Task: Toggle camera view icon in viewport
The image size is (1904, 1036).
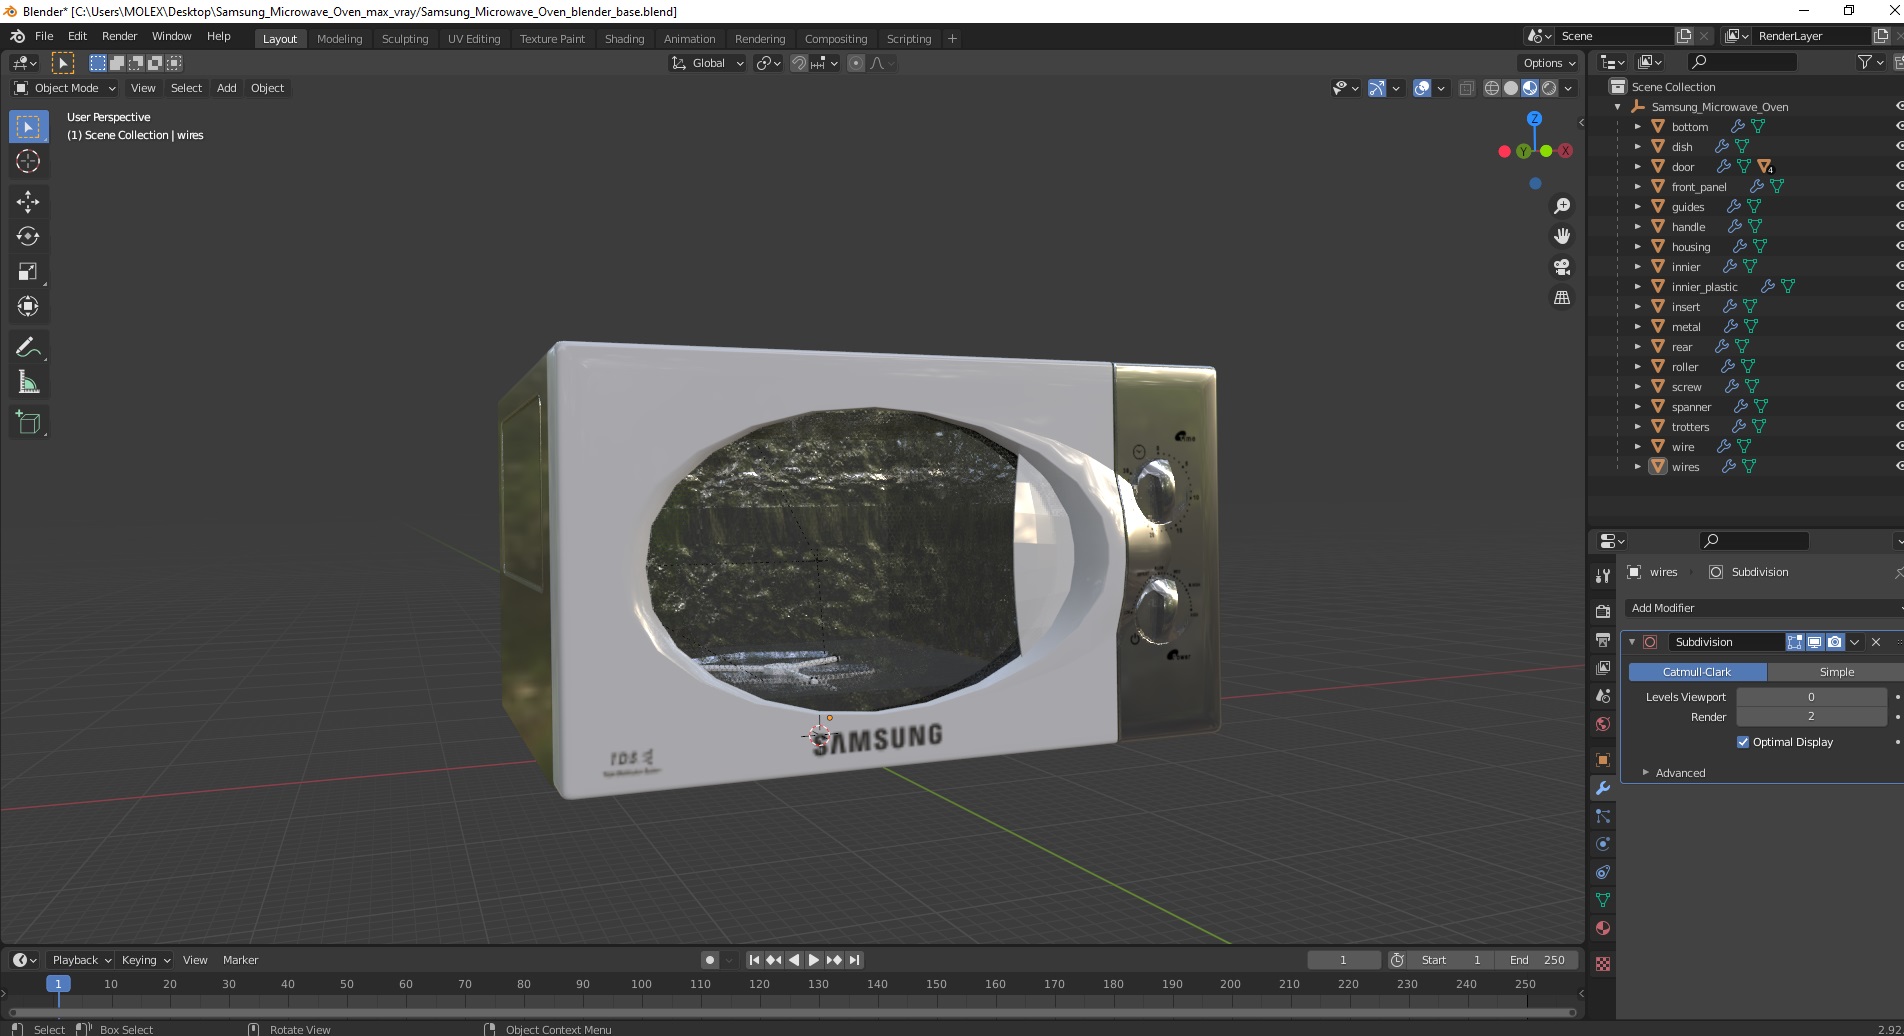Action: [1561, 267]
